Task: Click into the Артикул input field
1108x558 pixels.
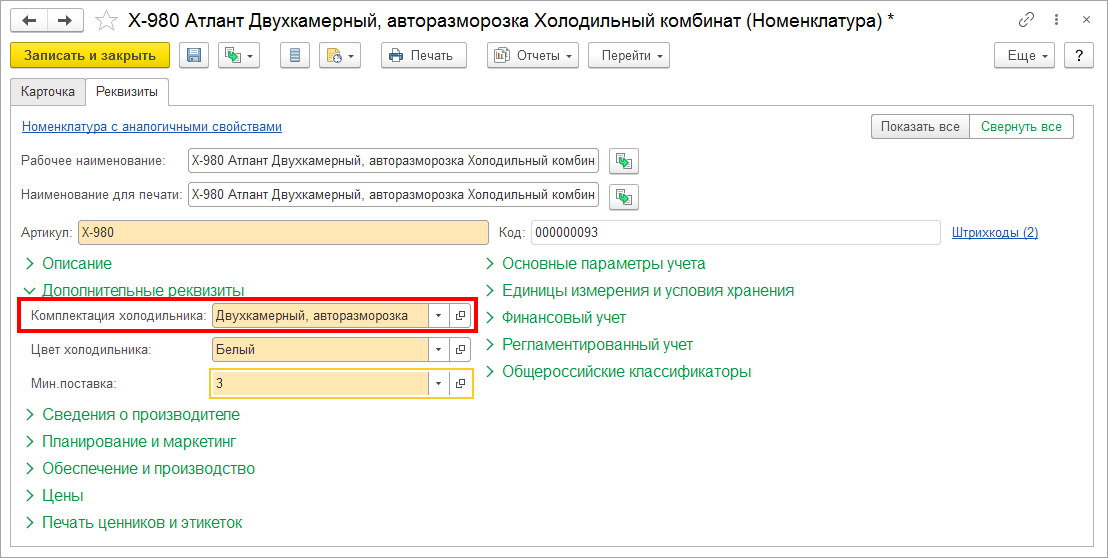Action: coord(280,233)
